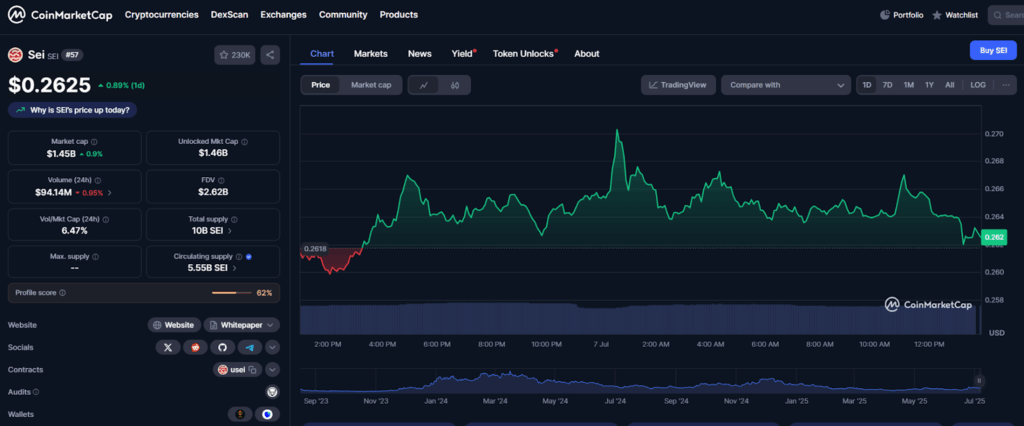The width and height of the screenshot is (1024, 426).
Task: Show FDV info tooltip icon
Action: 223,180
